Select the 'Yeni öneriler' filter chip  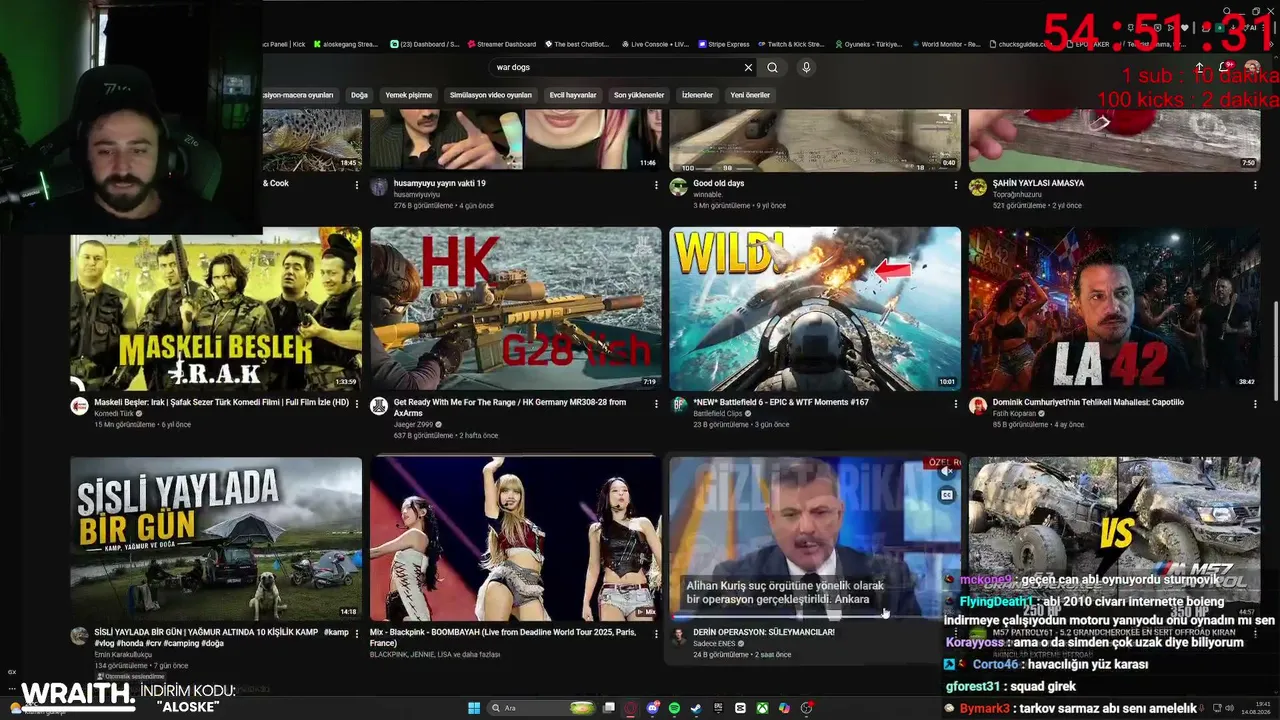tap(750, 95)
